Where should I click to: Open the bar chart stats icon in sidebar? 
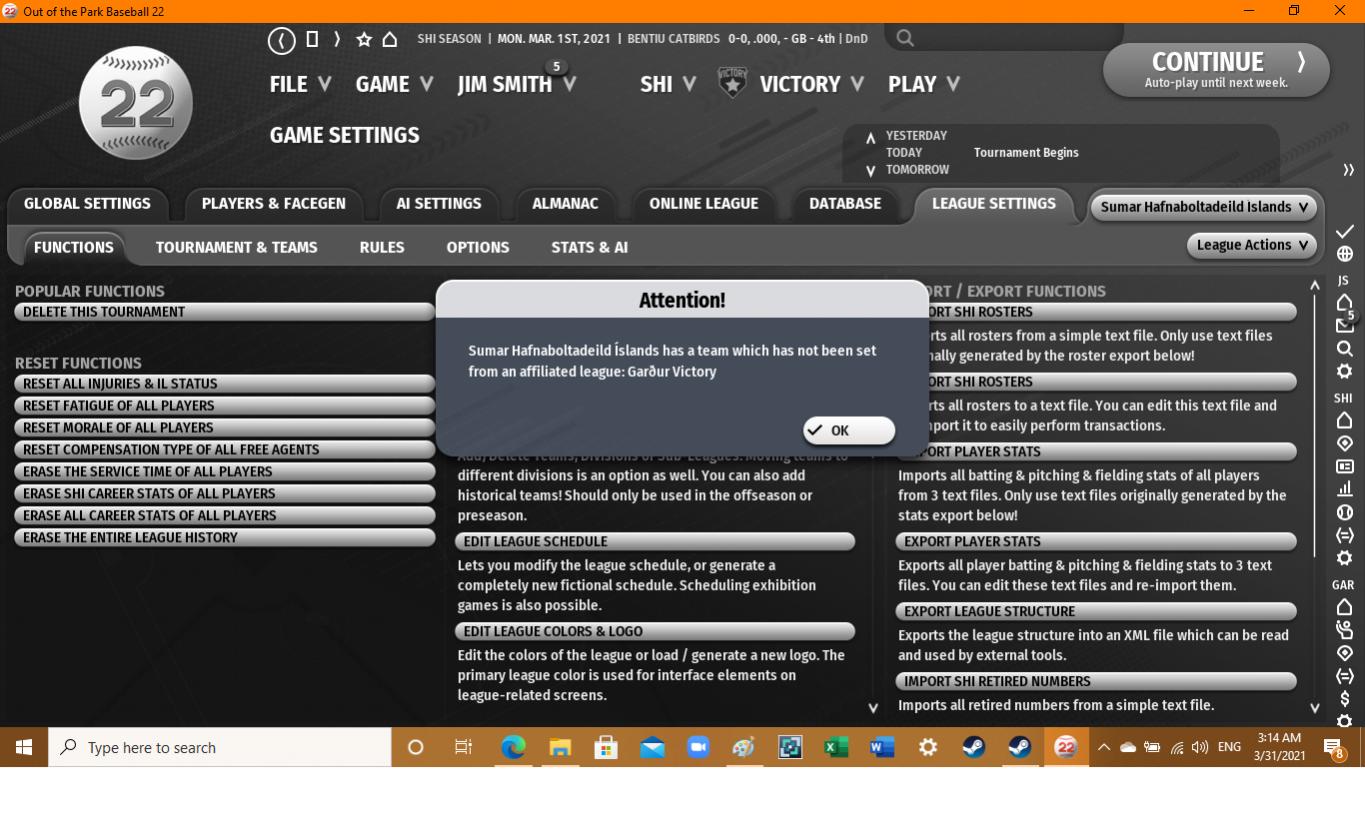click(1344, 489)
